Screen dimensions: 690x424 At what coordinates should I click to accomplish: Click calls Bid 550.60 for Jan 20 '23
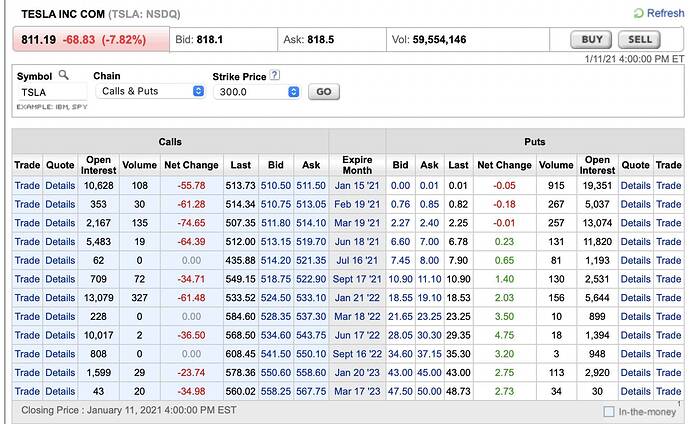276,373
